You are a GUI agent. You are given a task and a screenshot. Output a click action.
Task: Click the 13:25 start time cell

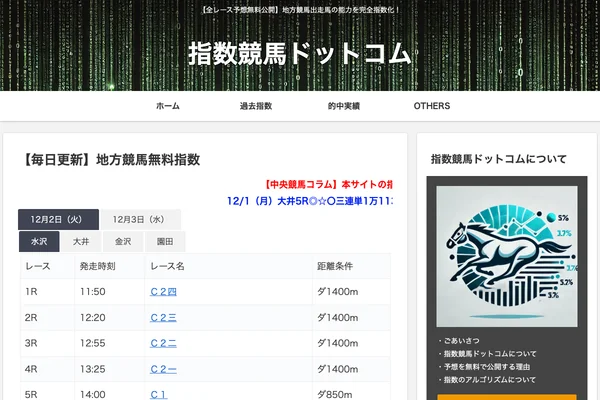[109, 369]
